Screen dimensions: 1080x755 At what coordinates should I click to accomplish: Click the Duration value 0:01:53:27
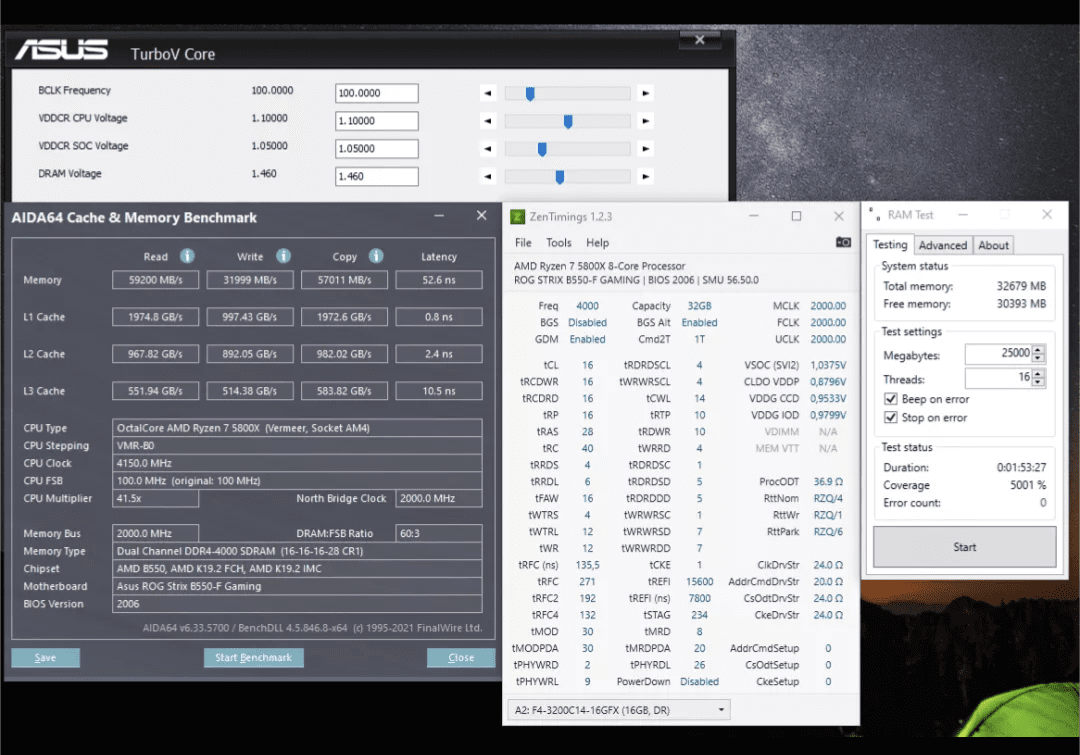(1021, 467)
